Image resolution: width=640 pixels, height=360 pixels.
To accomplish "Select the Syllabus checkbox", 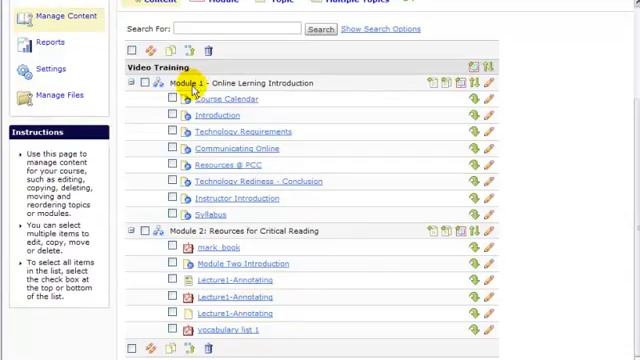I will [172, 213].
